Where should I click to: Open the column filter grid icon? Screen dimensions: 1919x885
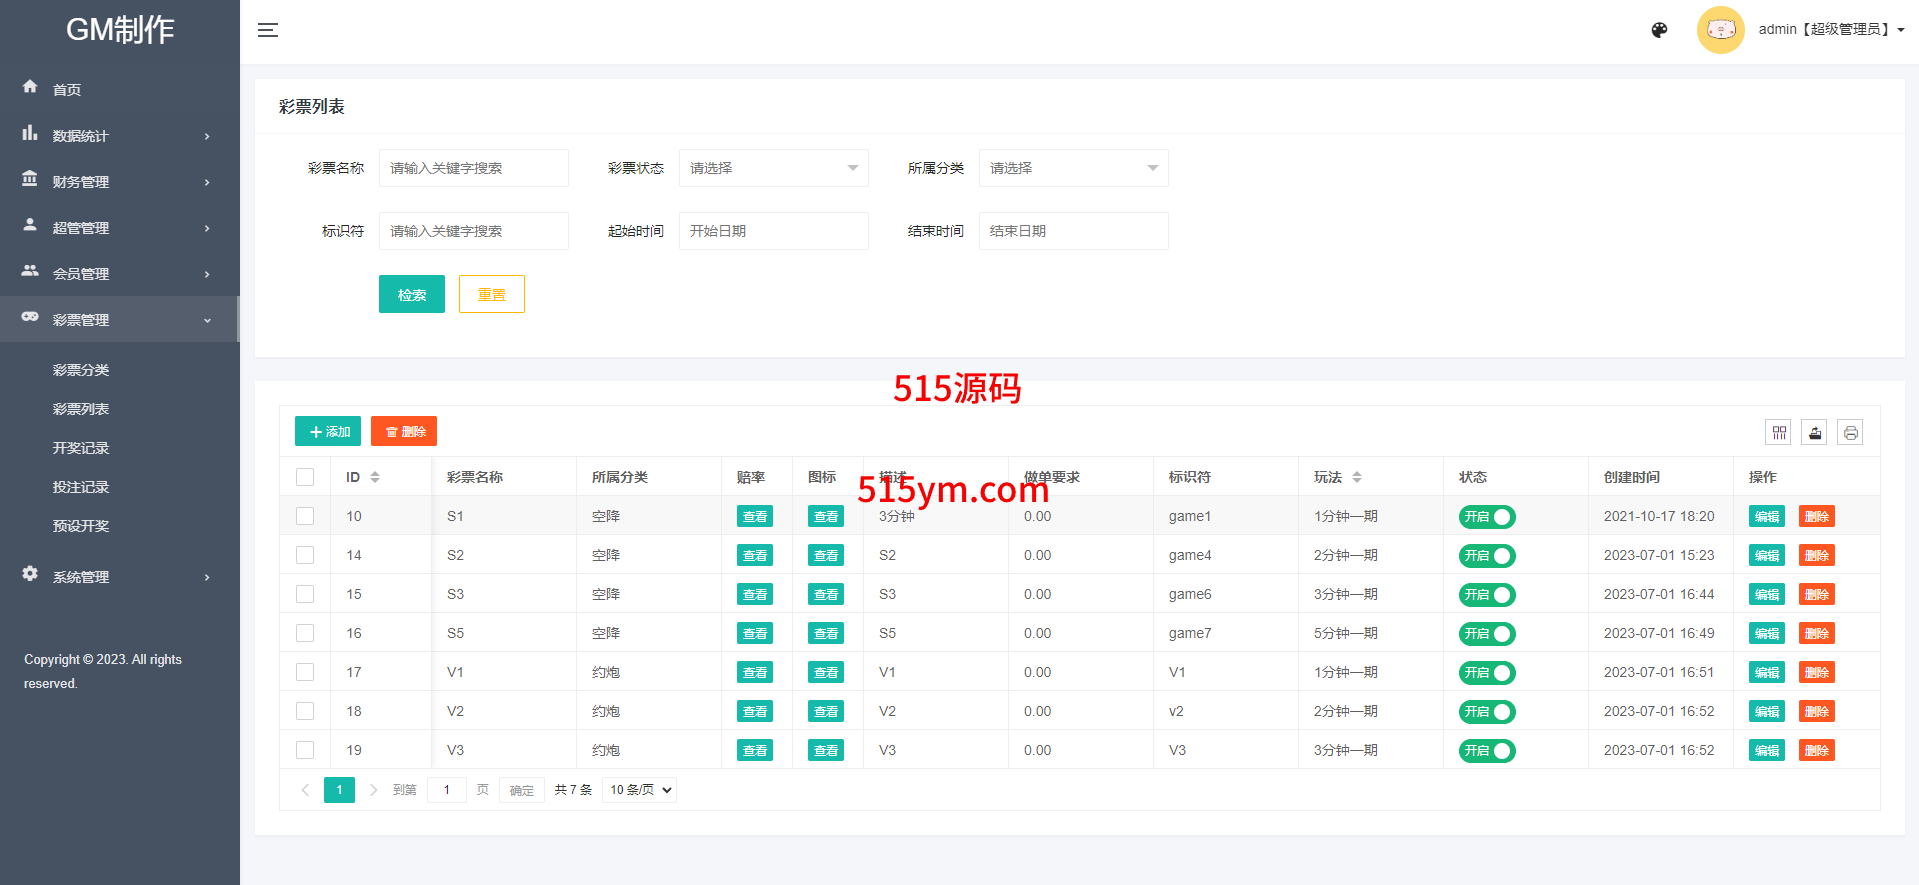coord(1779,433)
